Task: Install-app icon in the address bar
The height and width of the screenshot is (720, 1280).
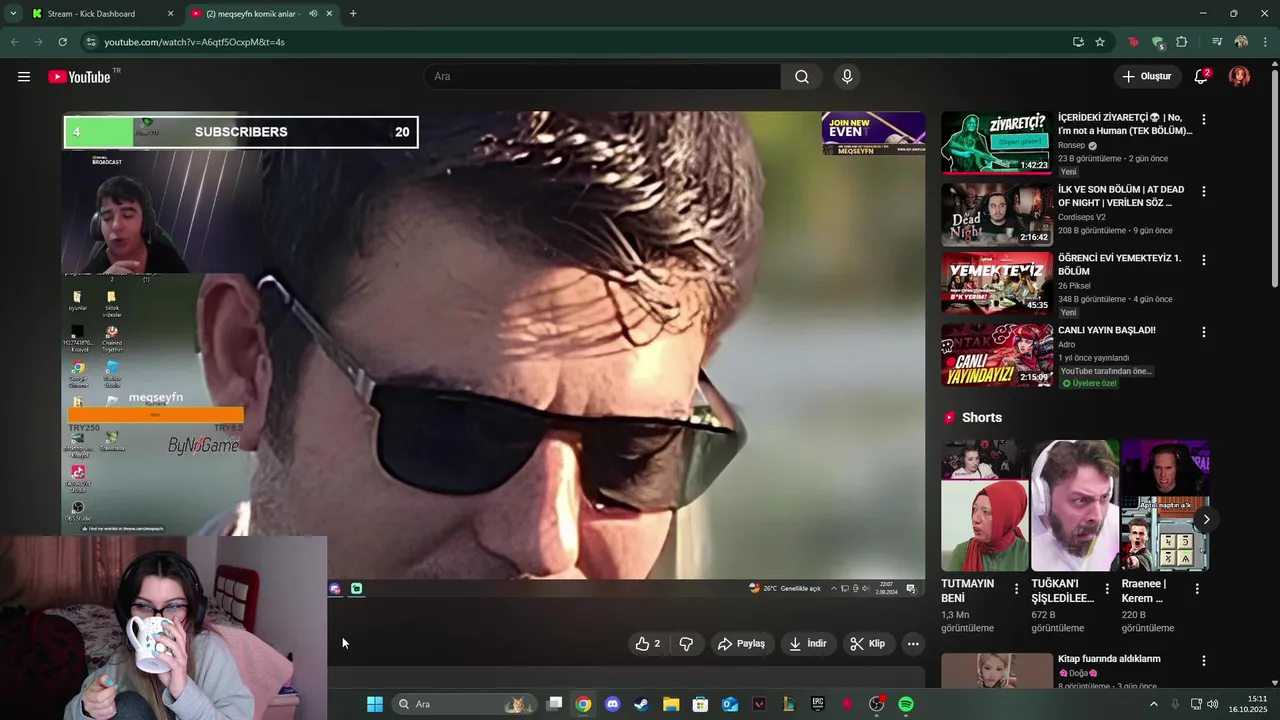Action: [x=1078, y=42]
